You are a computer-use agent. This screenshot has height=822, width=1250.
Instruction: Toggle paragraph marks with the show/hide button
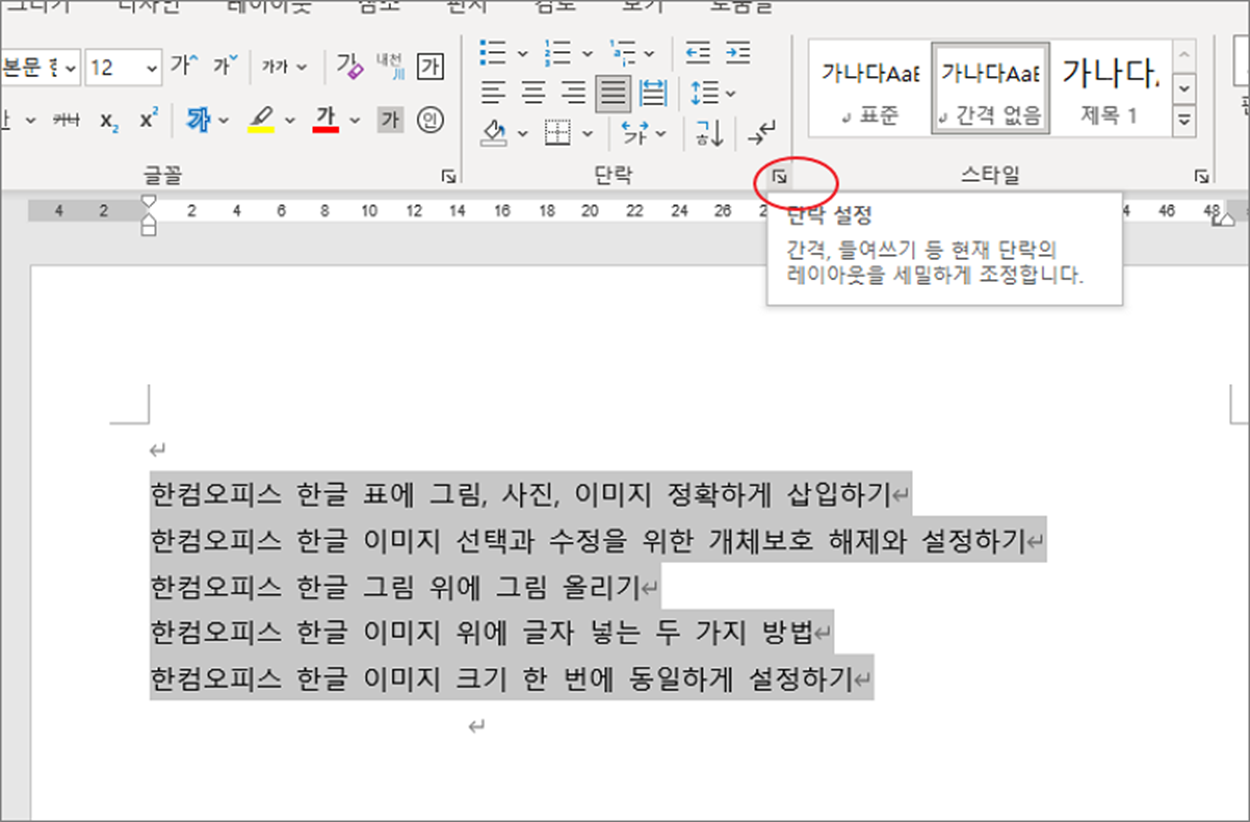[x=762, y=132]
